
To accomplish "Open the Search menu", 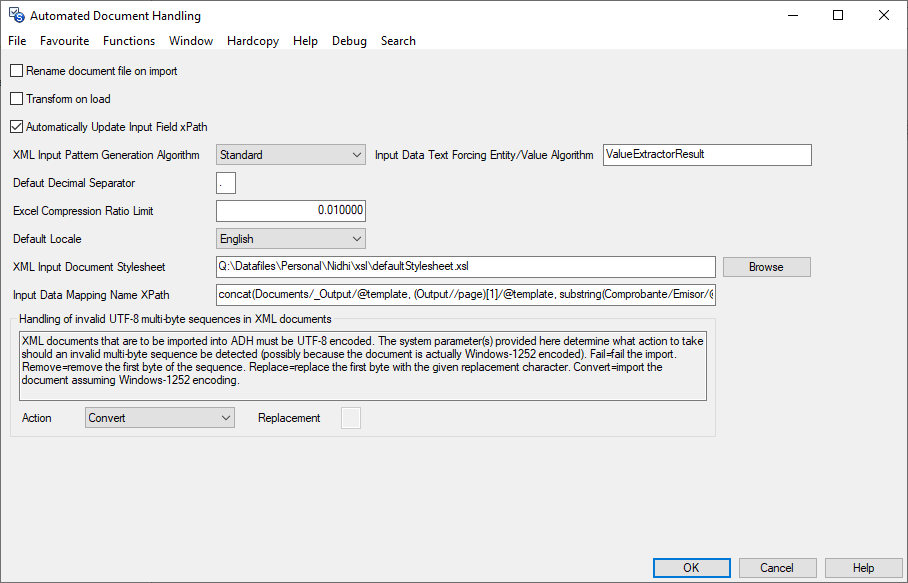I will [398, 41].
